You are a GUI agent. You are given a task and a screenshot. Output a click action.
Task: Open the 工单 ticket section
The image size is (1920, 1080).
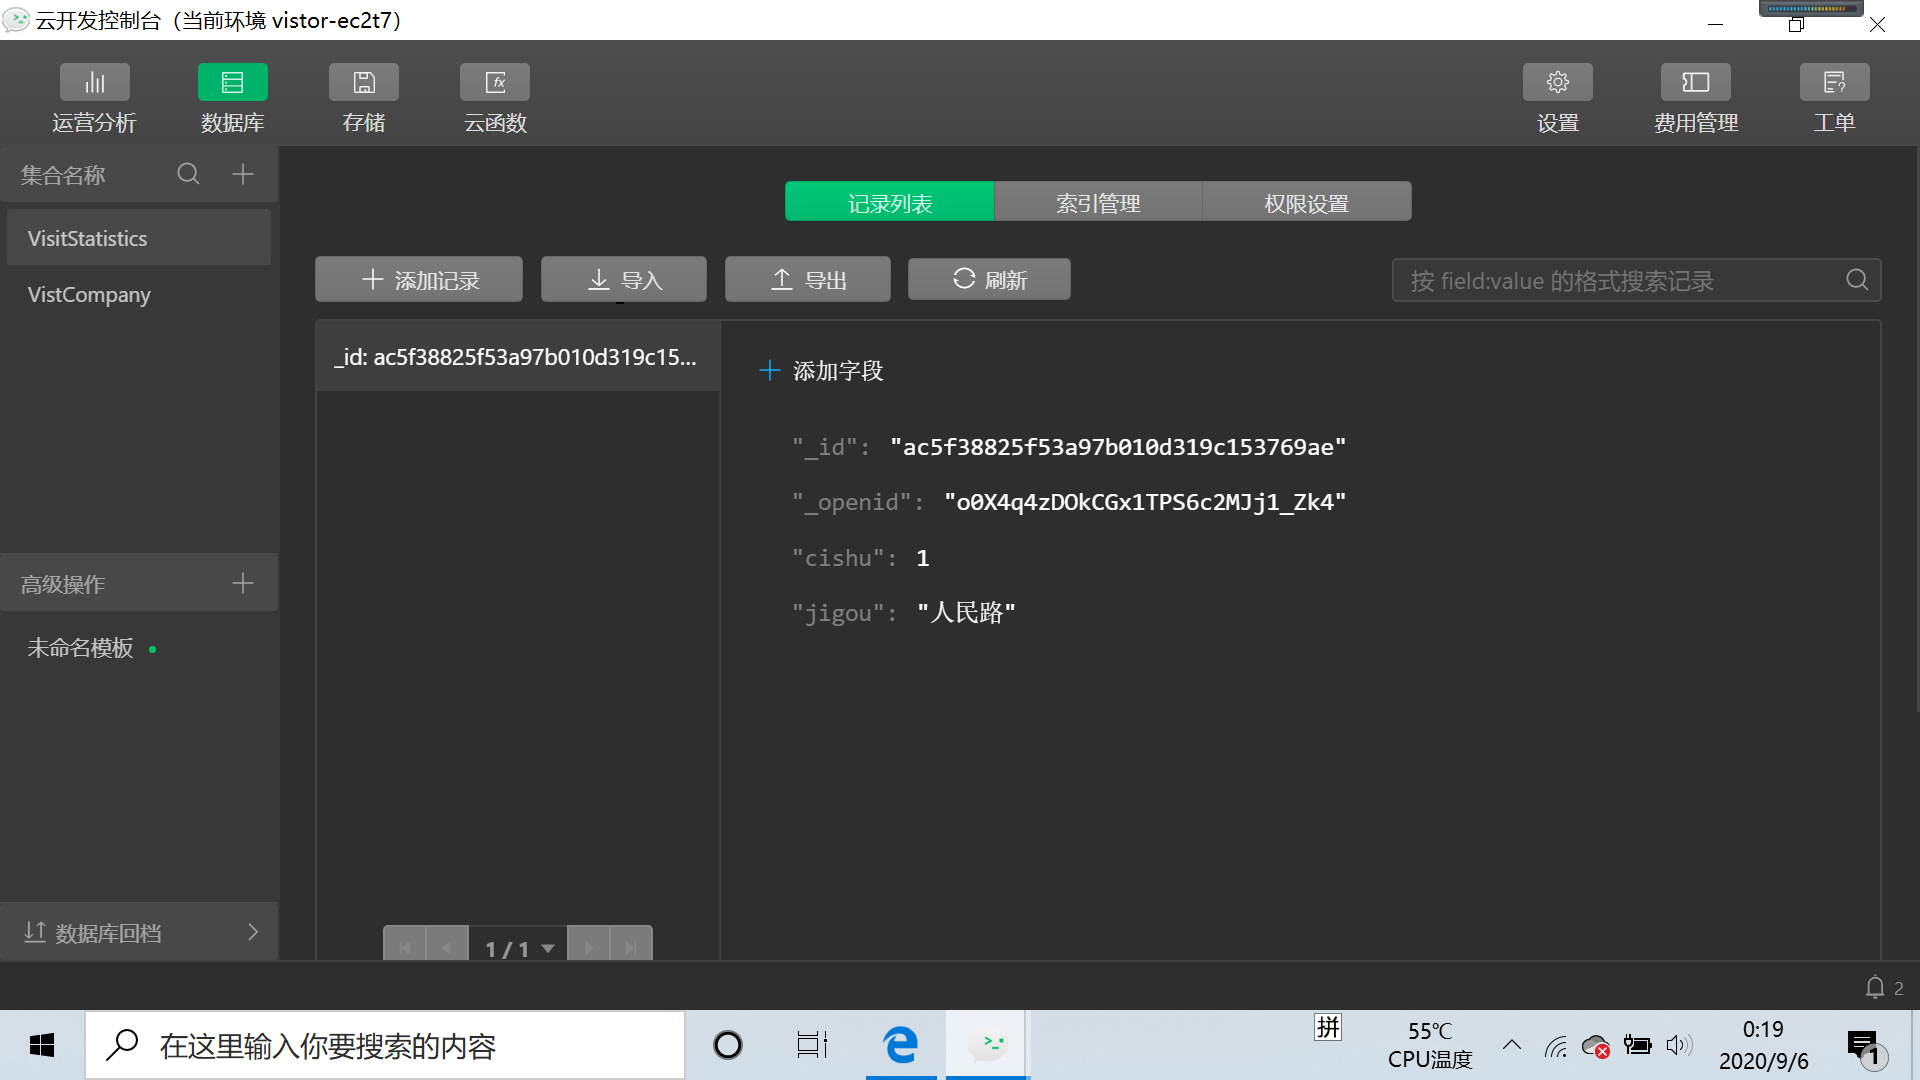[1834, 99]
